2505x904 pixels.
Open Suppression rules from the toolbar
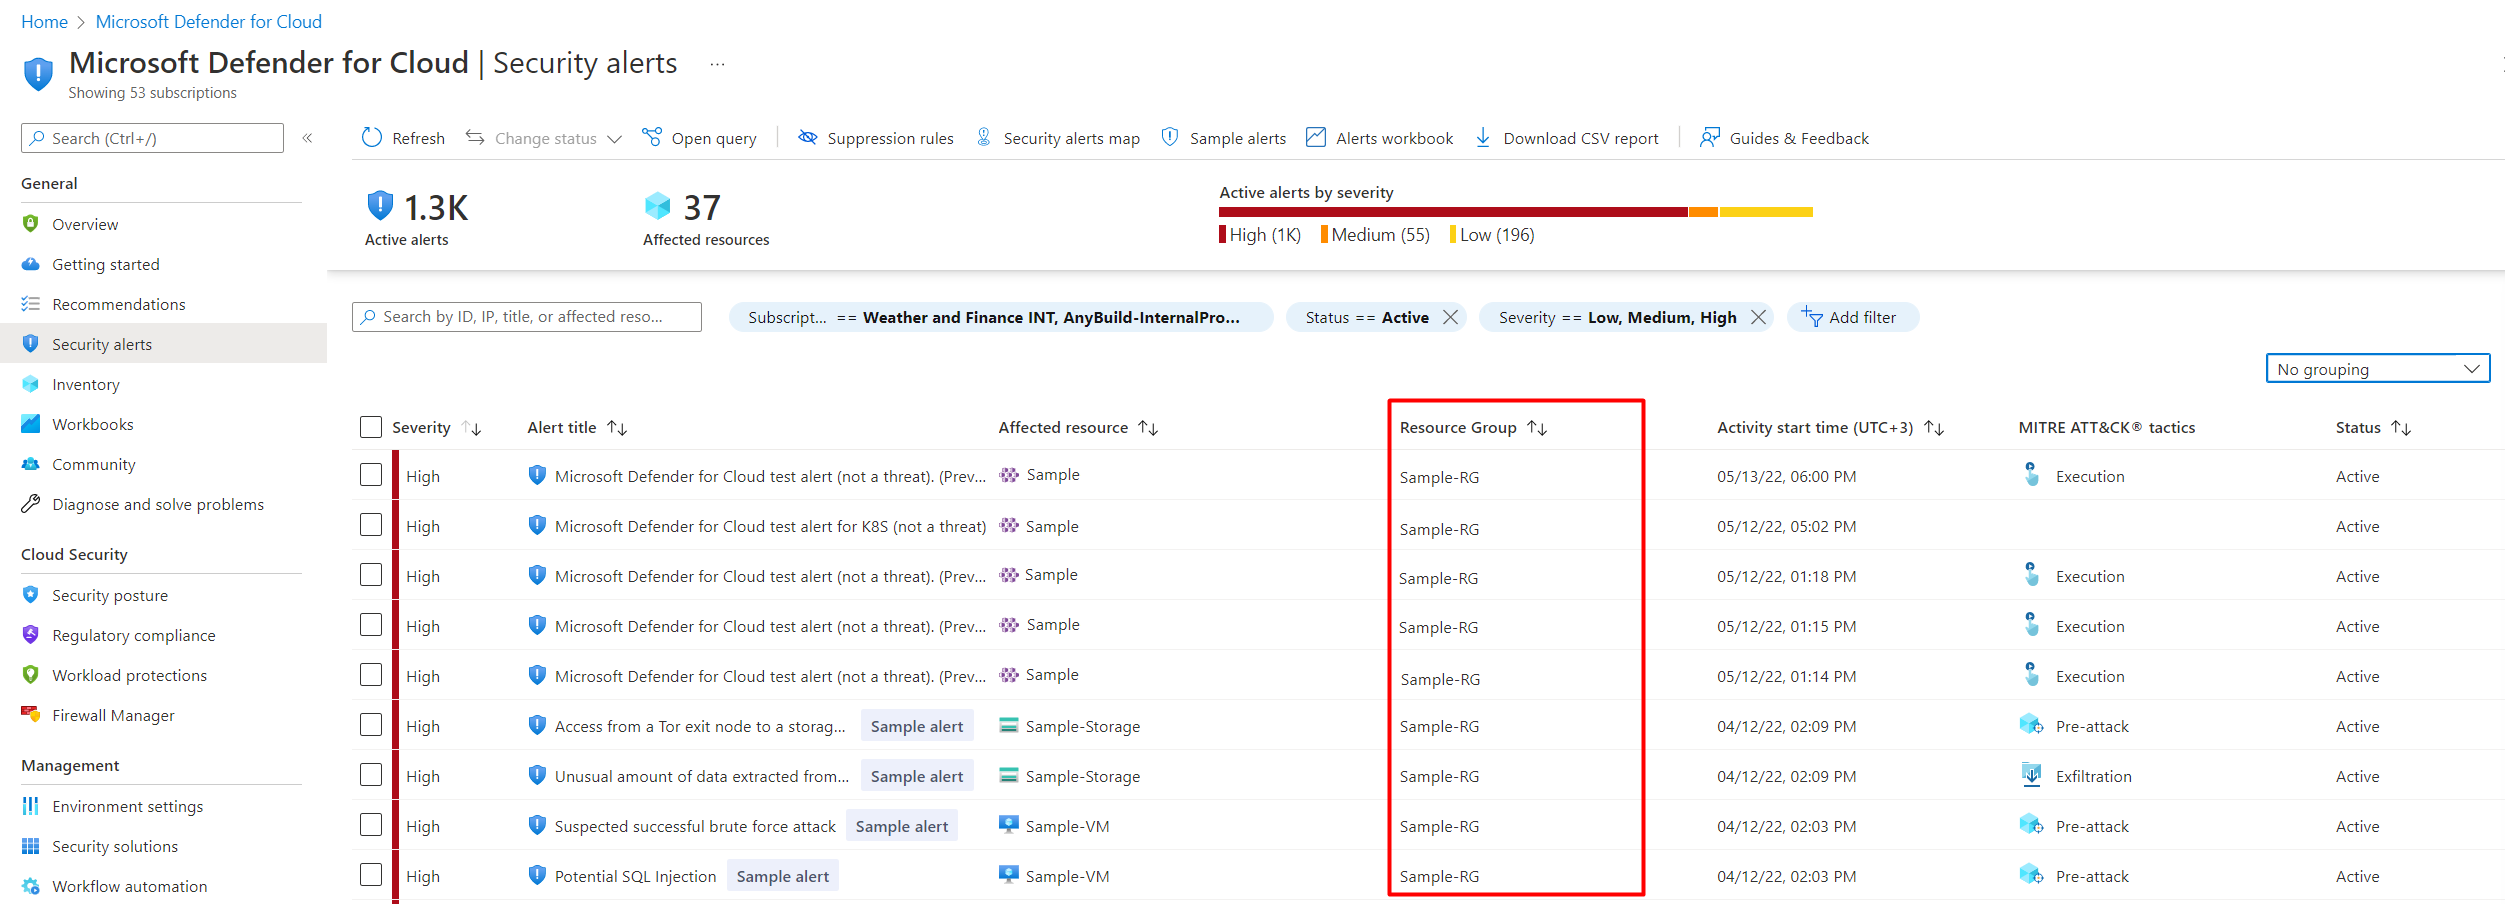pyautogui.click(x=875, y=138)
